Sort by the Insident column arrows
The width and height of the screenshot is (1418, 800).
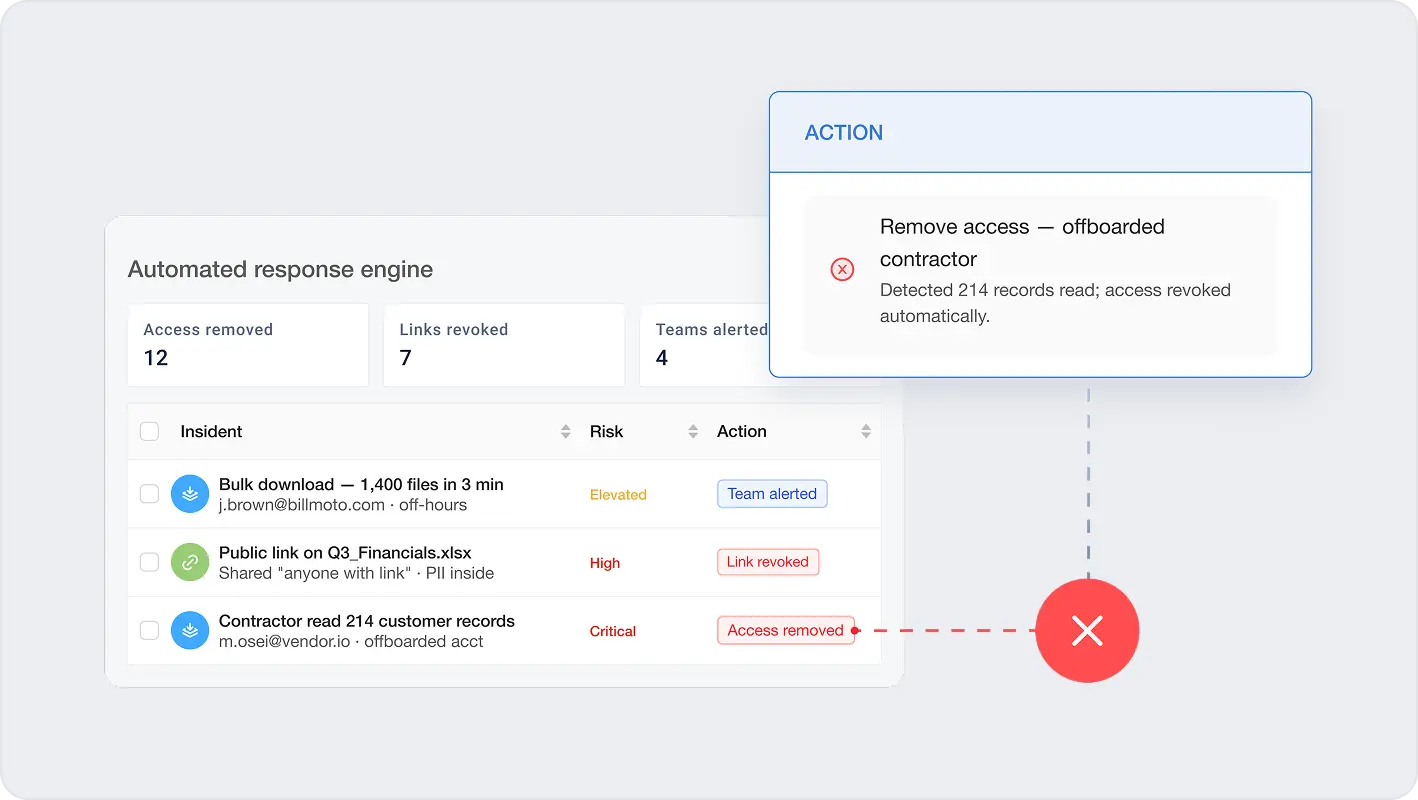coord(566,432)
